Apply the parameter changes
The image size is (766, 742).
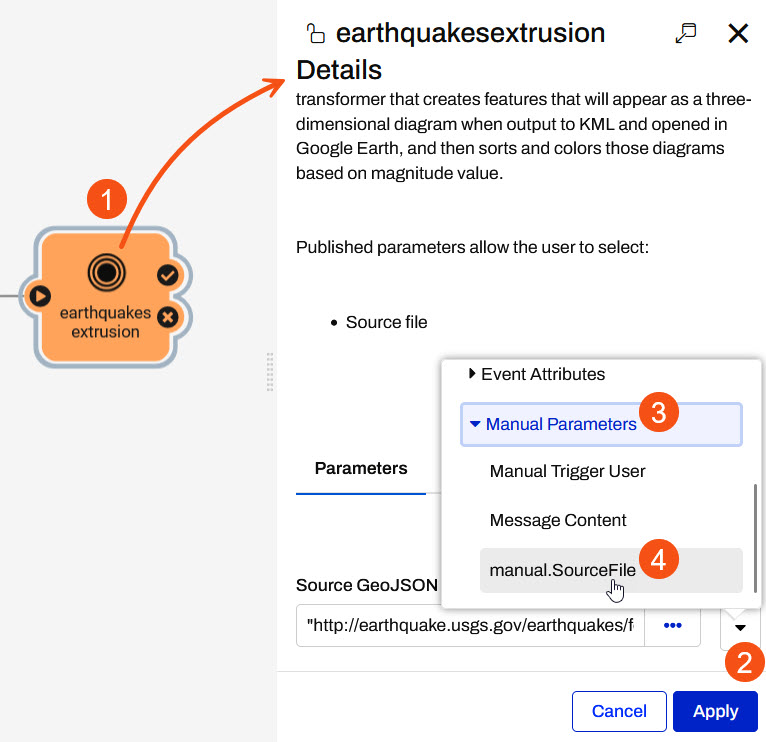coord(715,711)
